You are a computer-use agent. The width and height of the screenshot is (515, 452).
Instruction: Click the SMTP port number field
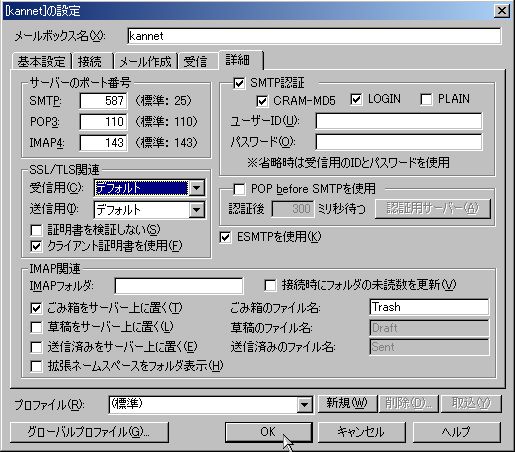pyautogui.click(x=103, y=101)
